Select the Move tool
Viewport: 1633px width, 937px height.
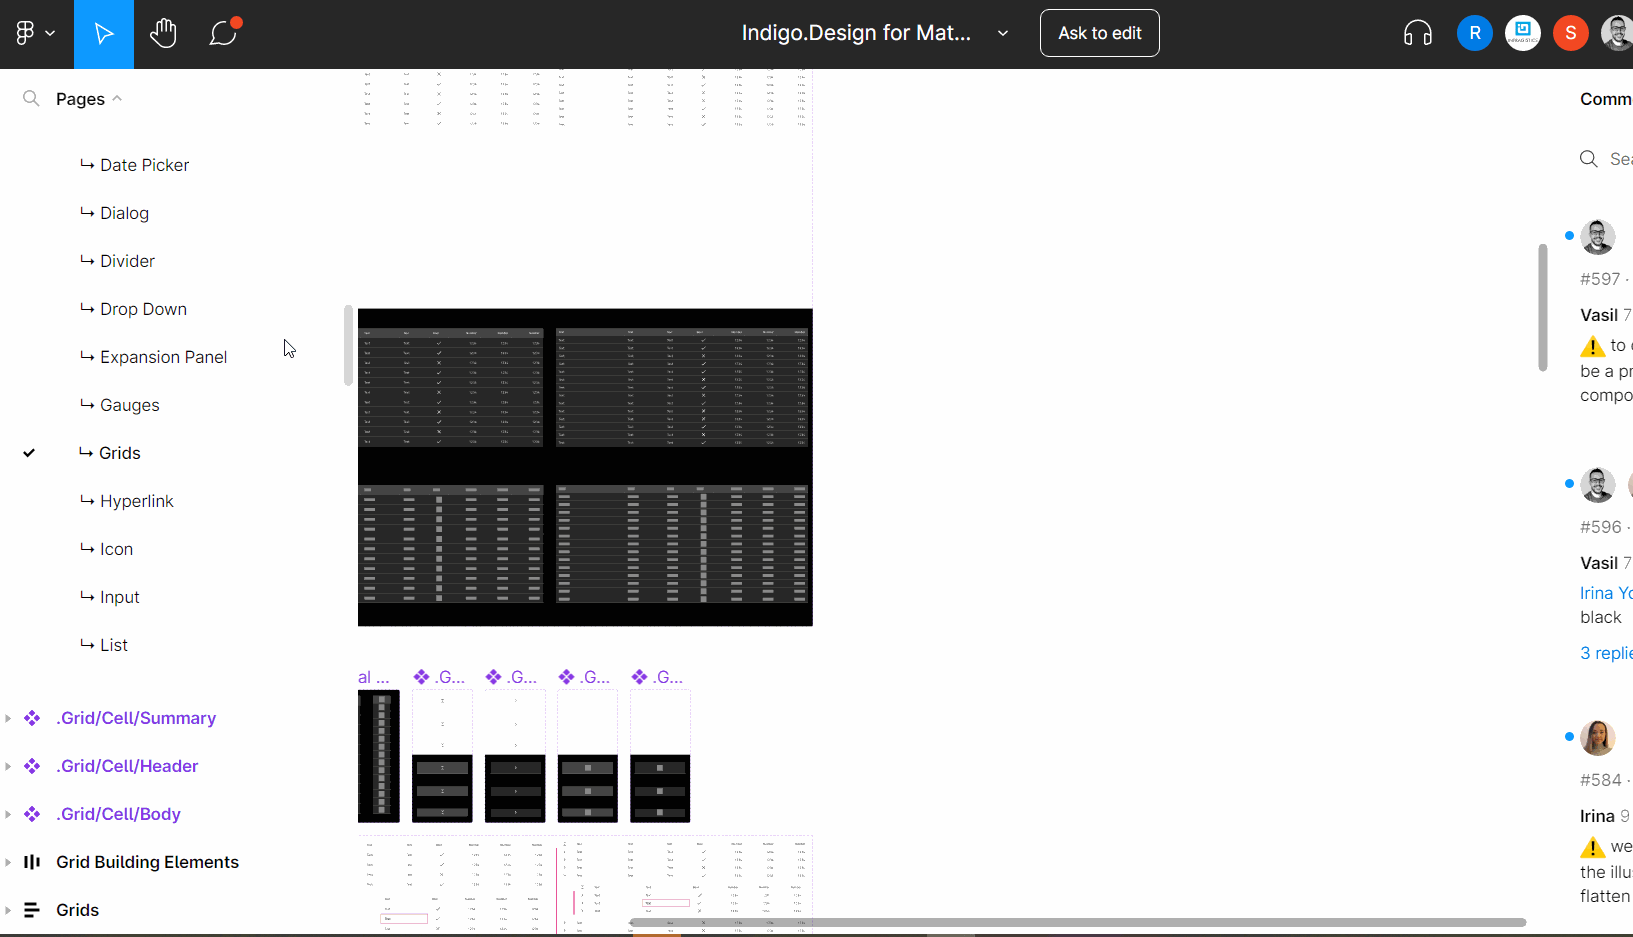[104, 34]
